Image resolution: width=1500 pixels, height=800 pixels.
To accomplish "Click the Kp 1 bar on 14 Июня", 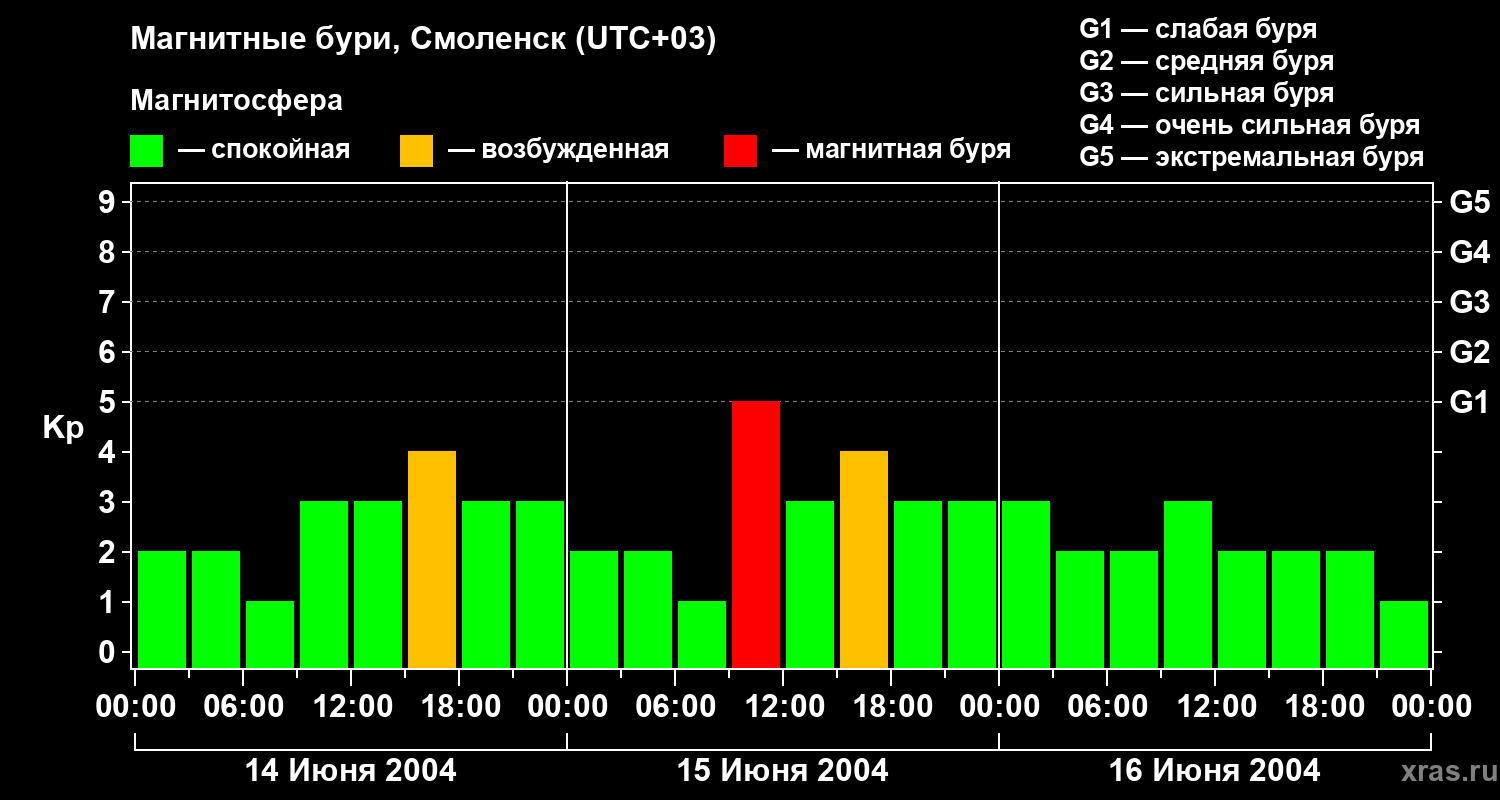I will point(270,634).
